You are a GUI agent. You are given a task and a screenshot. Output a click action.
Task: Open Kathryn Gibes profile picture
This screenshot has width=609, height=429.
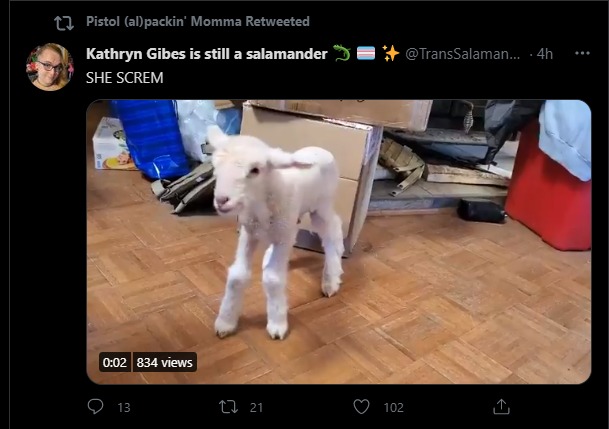[x=50, y=67]
